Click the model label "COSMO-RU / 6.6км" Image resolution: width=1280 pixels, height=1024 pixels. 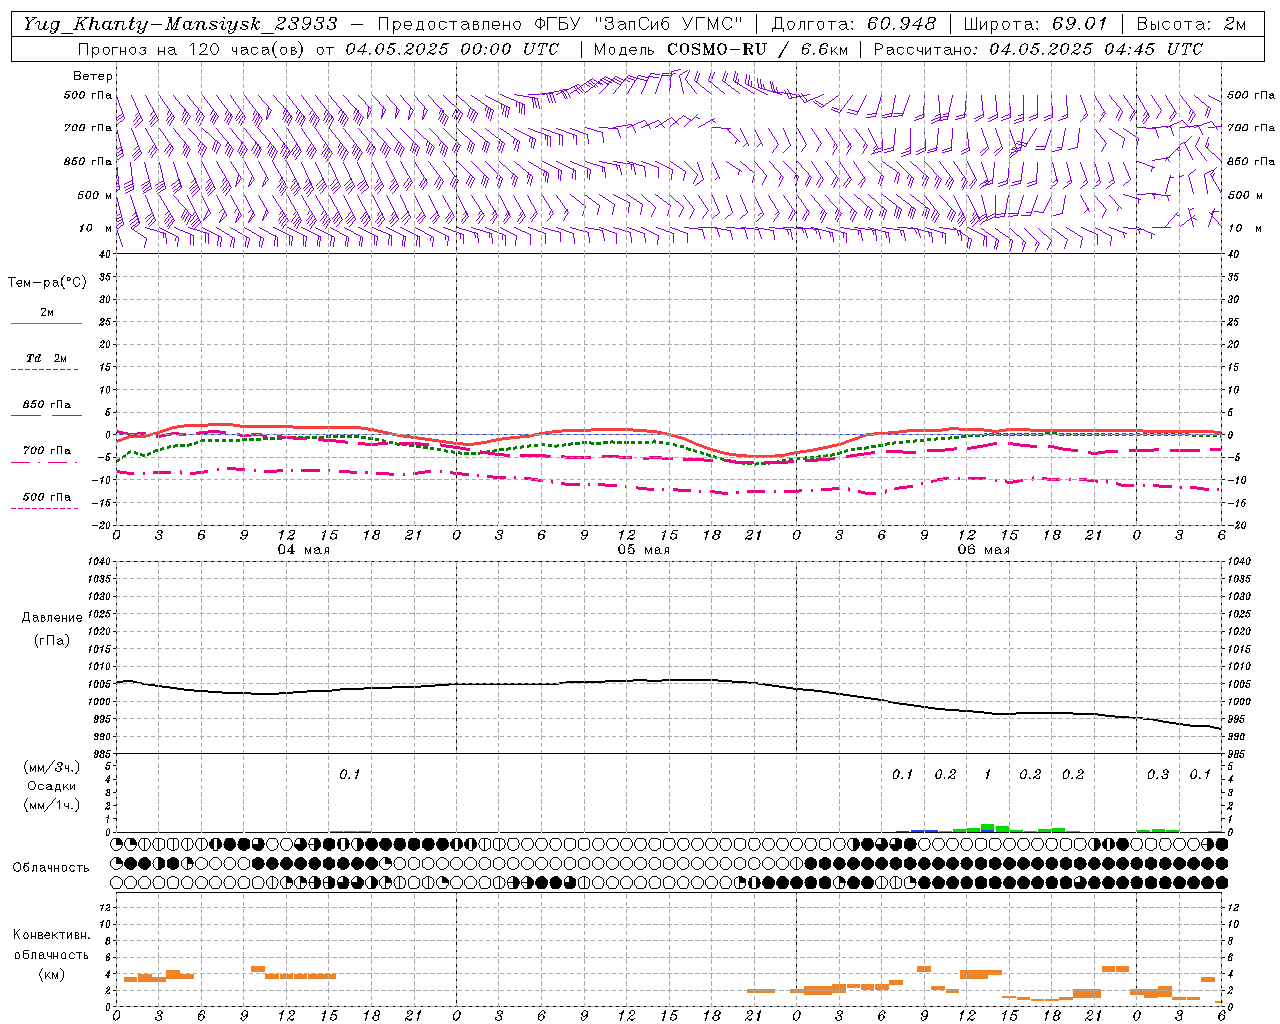[x=757, y=49]
